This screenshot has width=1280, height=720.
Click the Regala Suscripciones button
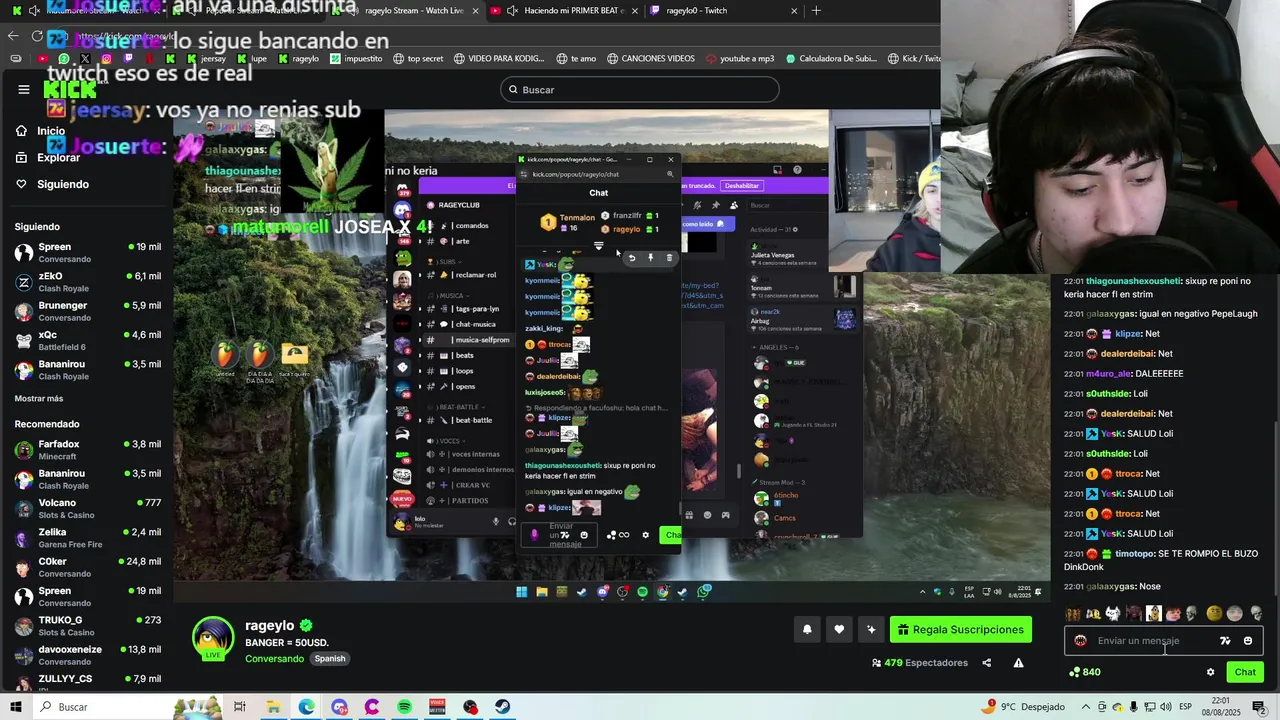[x=961, y=629]
